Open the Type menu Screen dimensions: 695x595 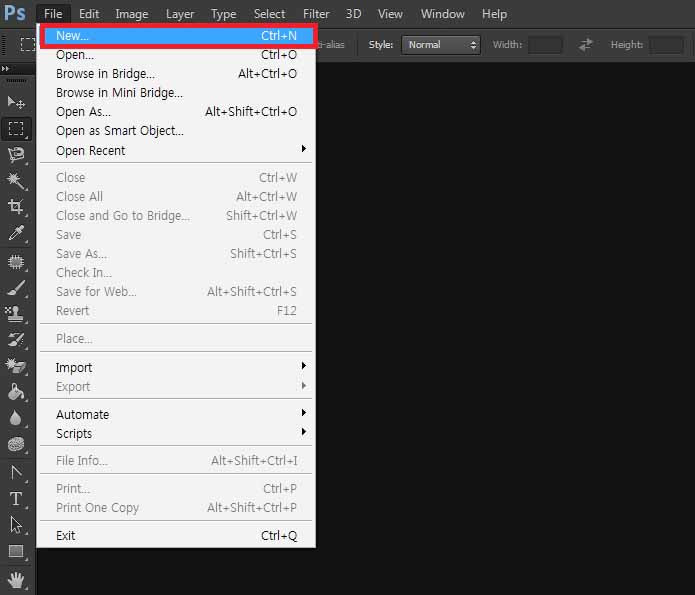pos(224,14)
